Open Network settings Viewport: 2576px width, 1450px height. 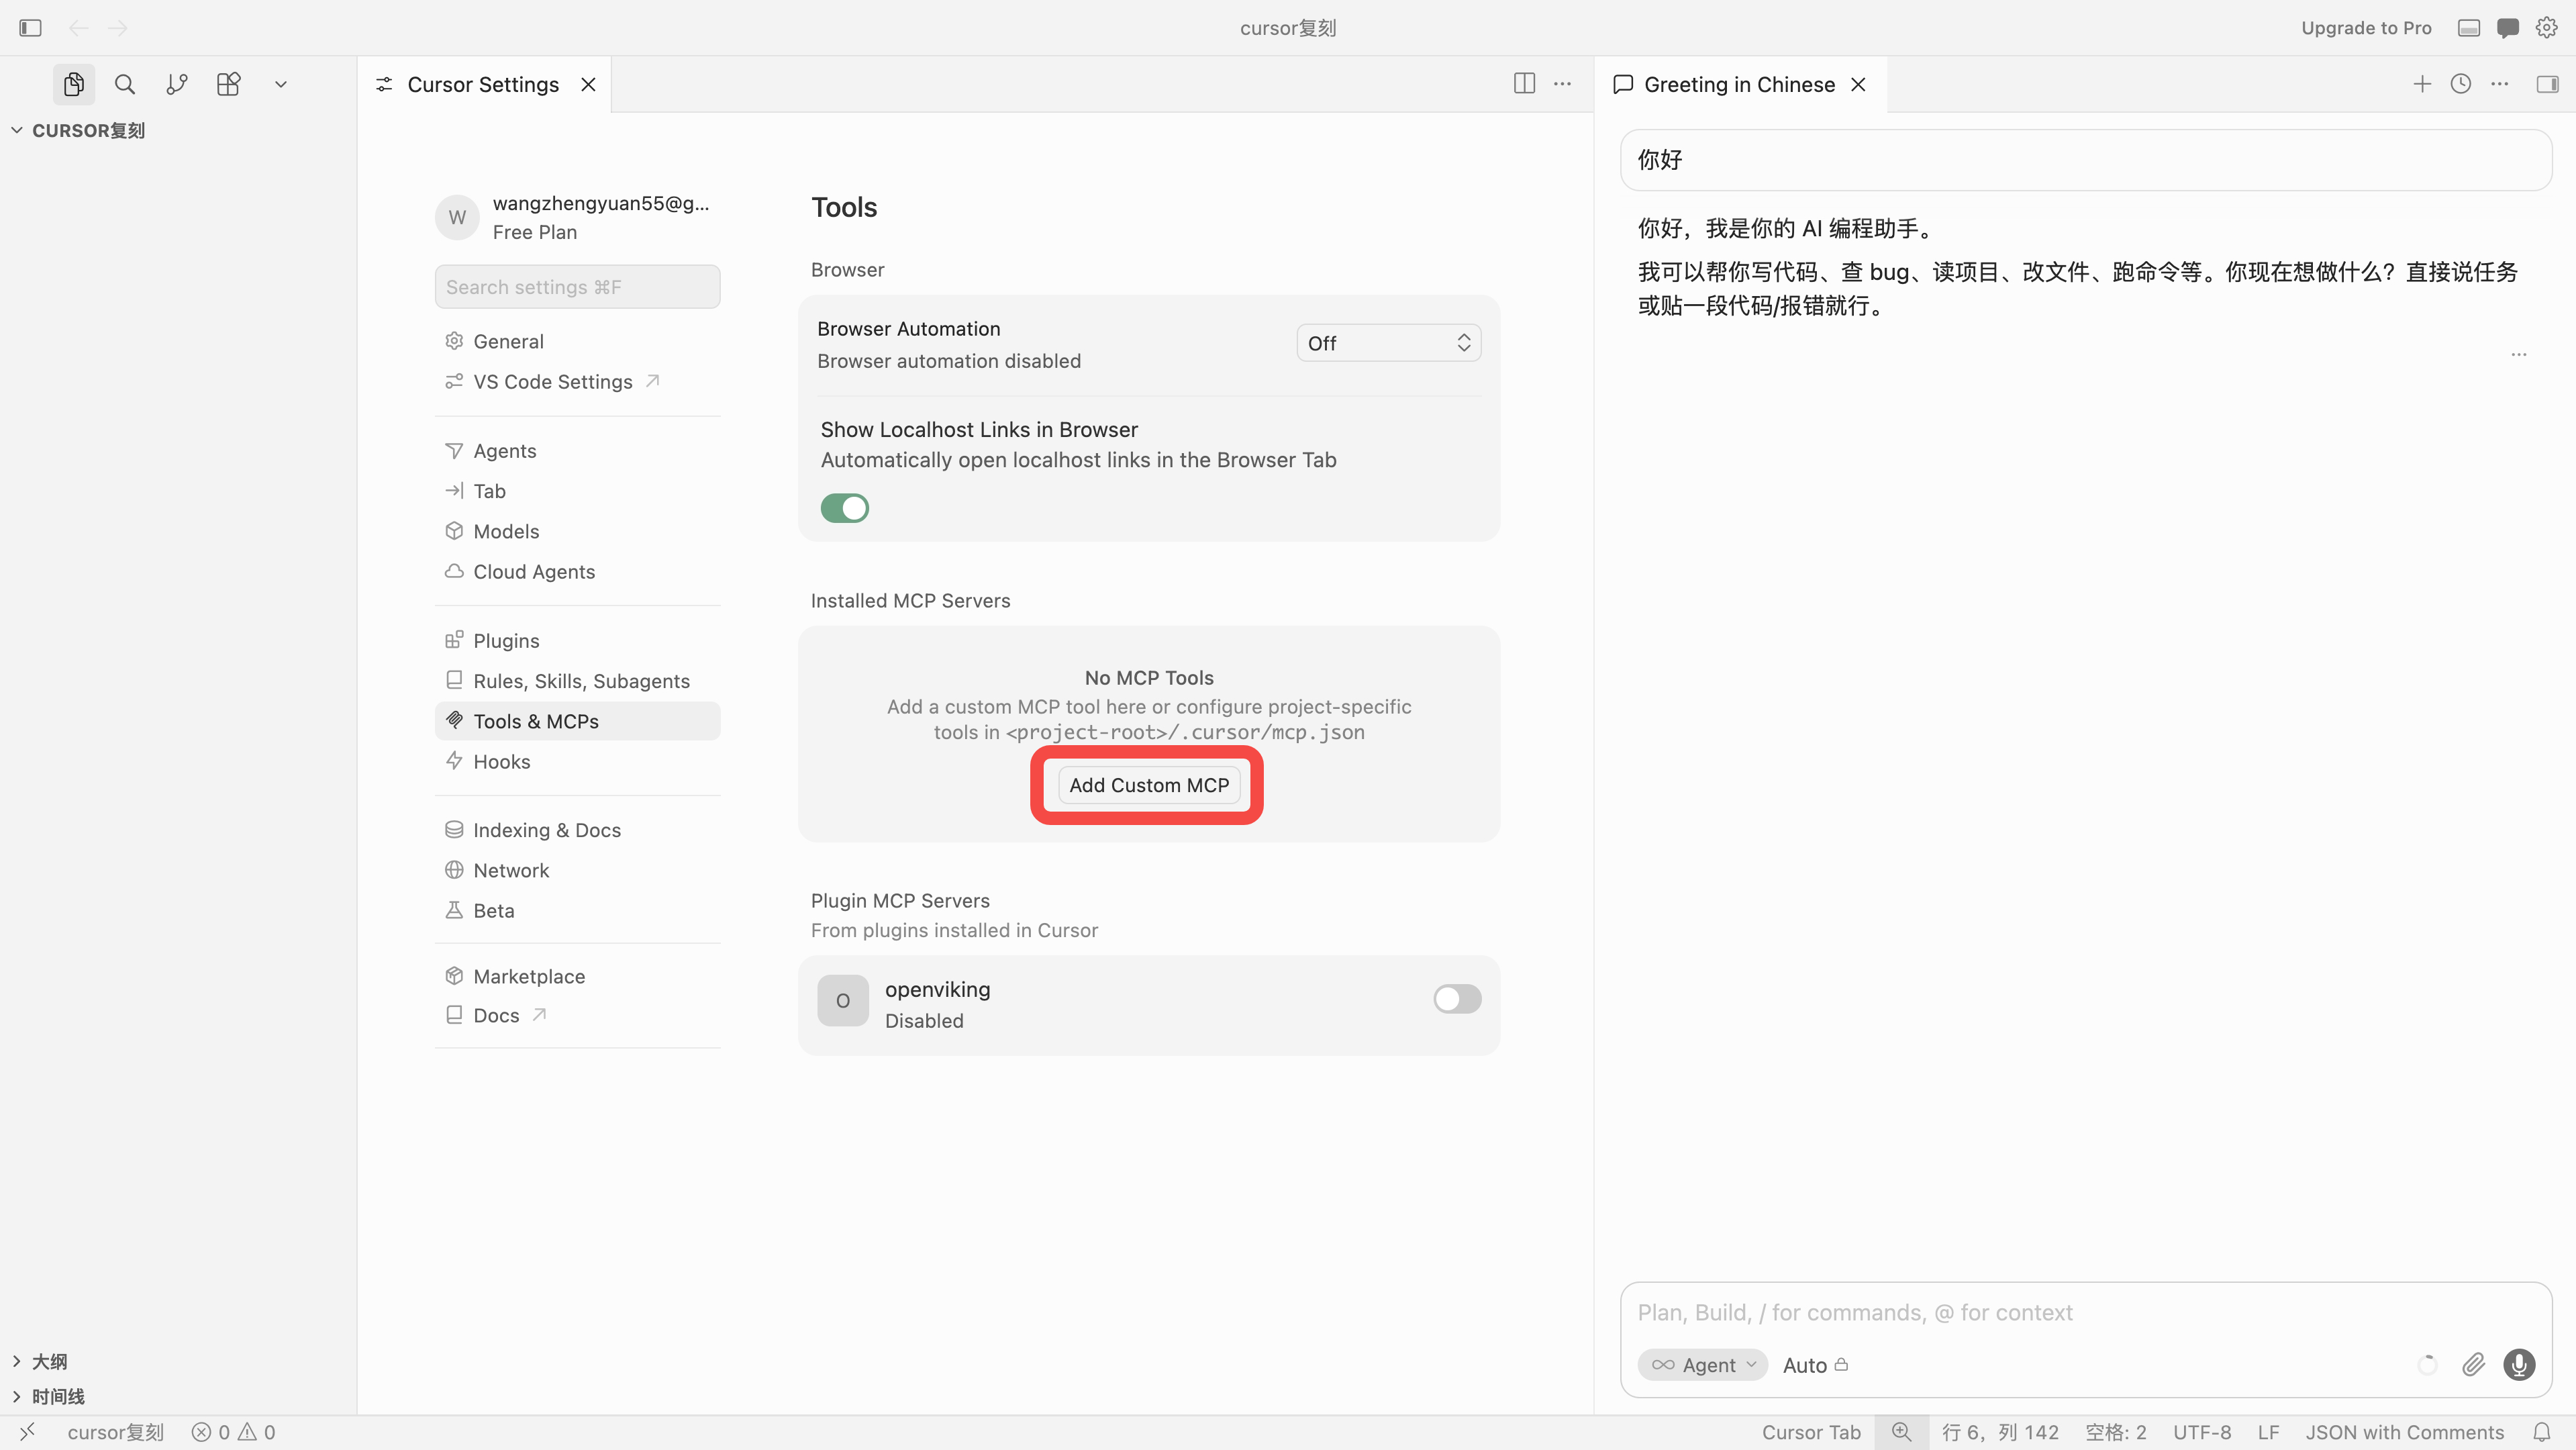577,870
